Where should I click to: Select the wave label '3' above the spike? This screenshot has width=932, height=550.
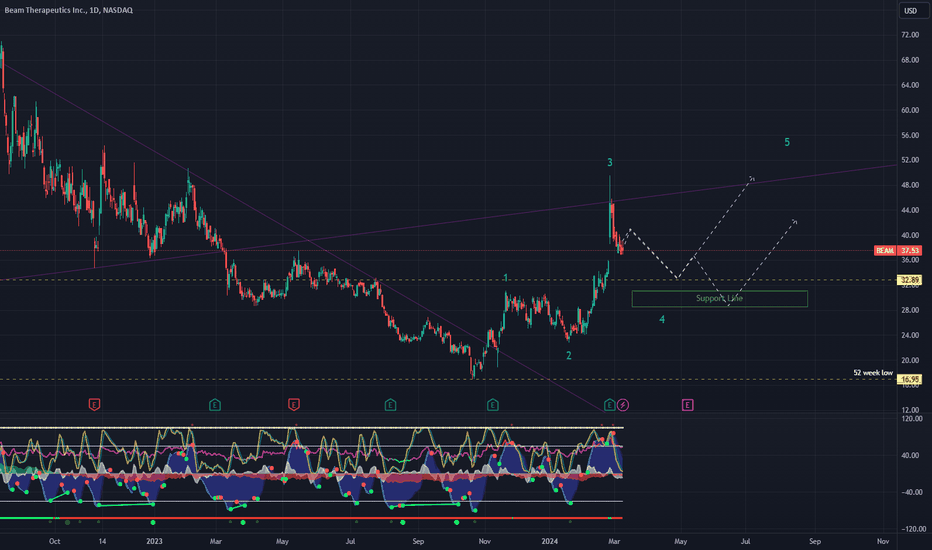point(609,162)
